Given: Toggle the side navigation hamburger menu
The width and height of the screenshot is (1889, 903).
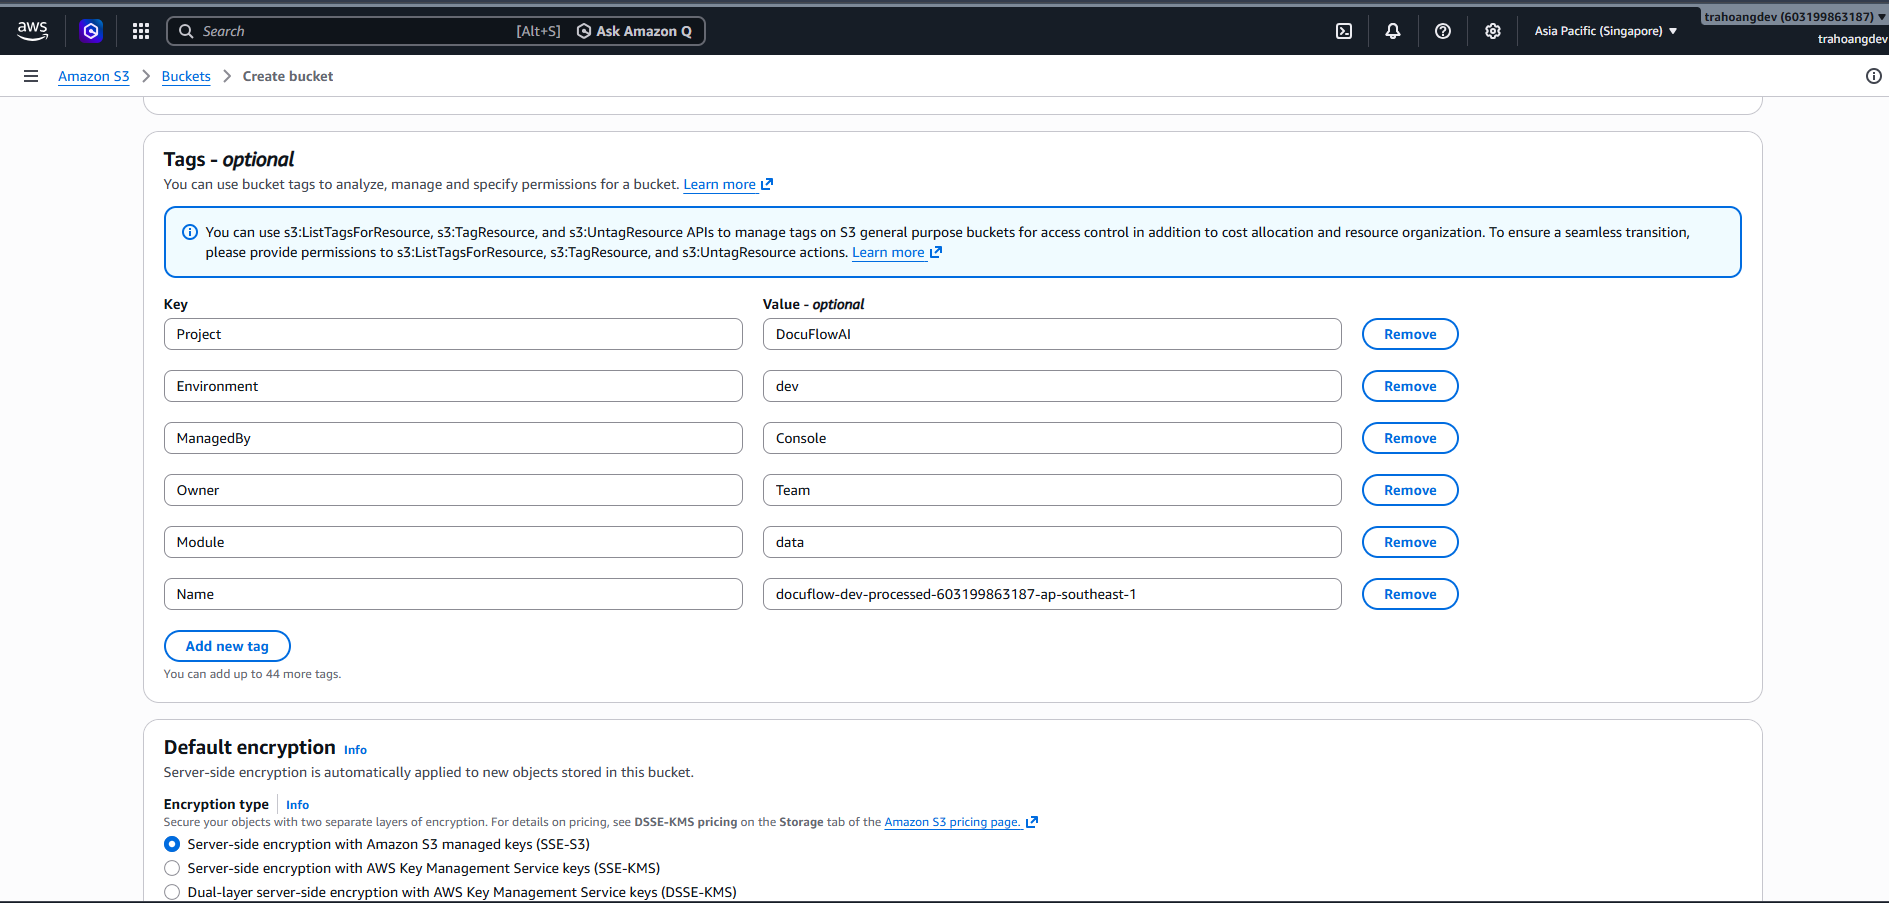Looking at the screenshot, I should click(31, 76).
